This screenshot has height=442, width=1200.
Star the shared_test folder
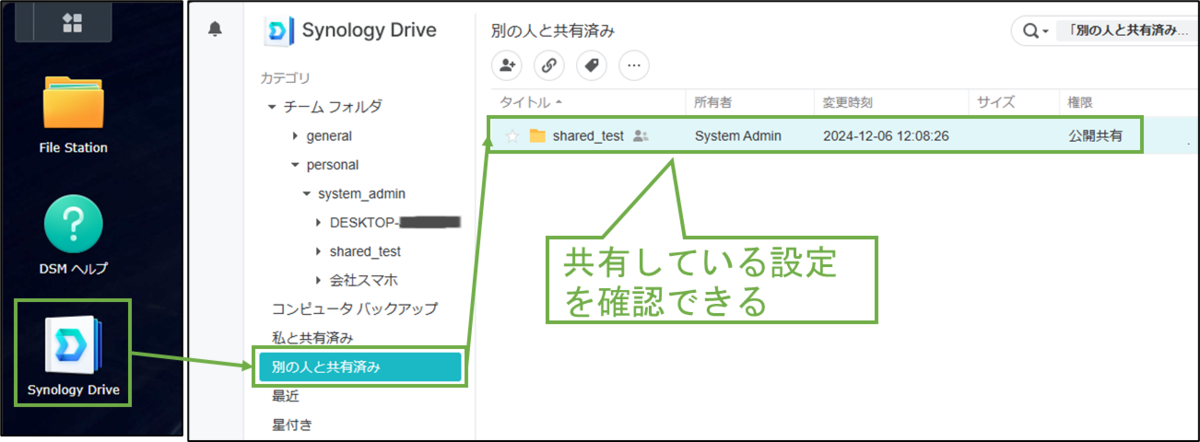point(513,136)
